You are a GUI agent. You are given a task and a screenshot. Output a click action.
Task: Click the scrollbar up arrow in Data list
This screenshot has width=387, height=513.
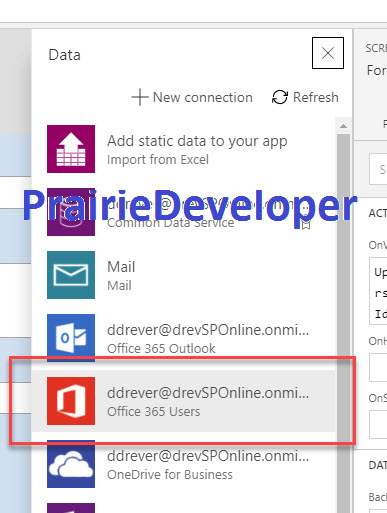[343, 126]
